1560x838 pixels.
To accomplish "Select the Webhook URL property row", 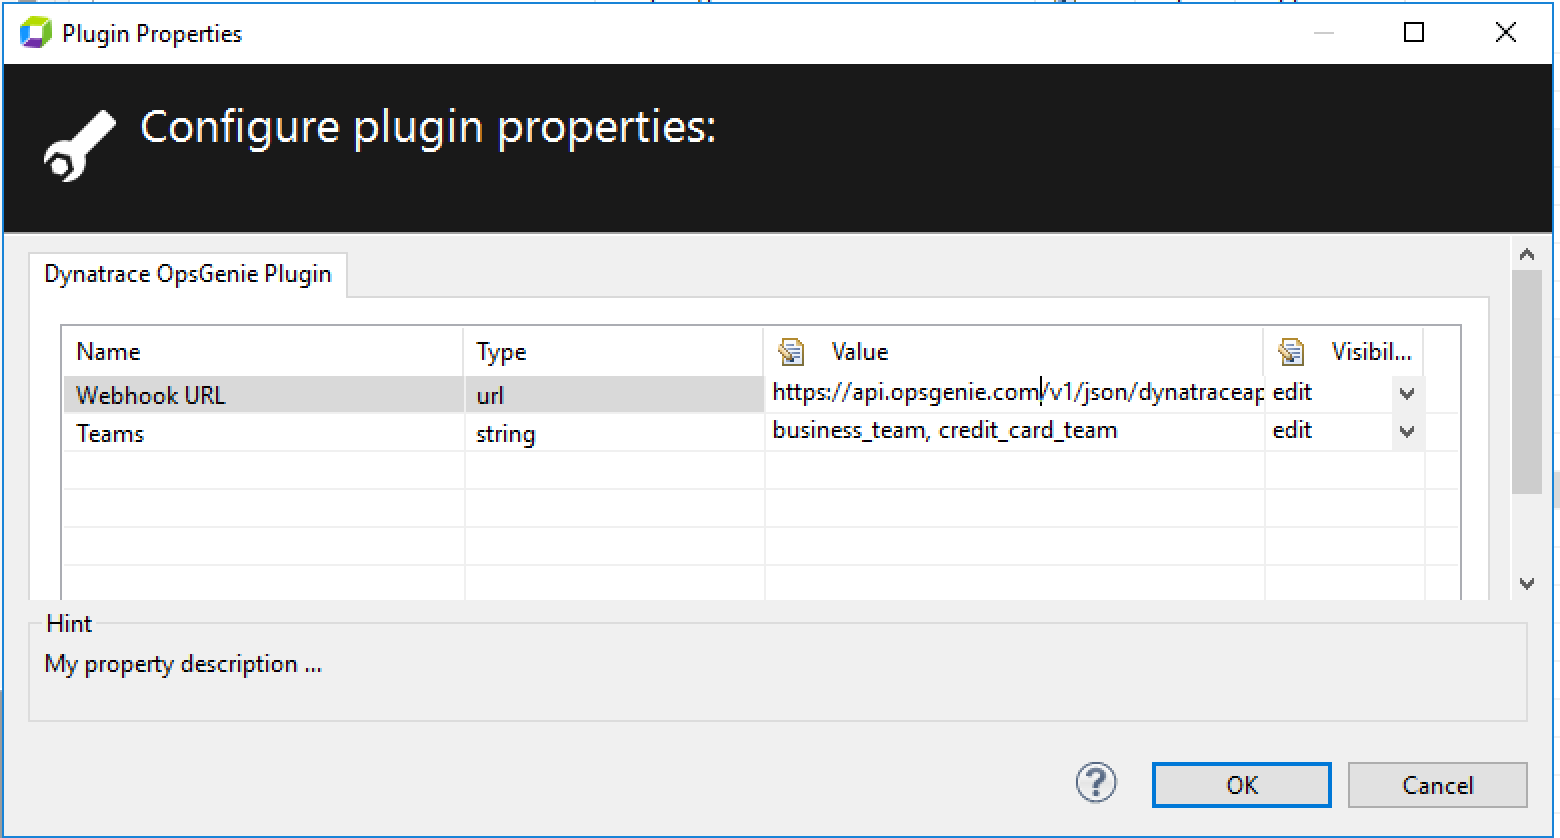I will [x=150, y=394].
